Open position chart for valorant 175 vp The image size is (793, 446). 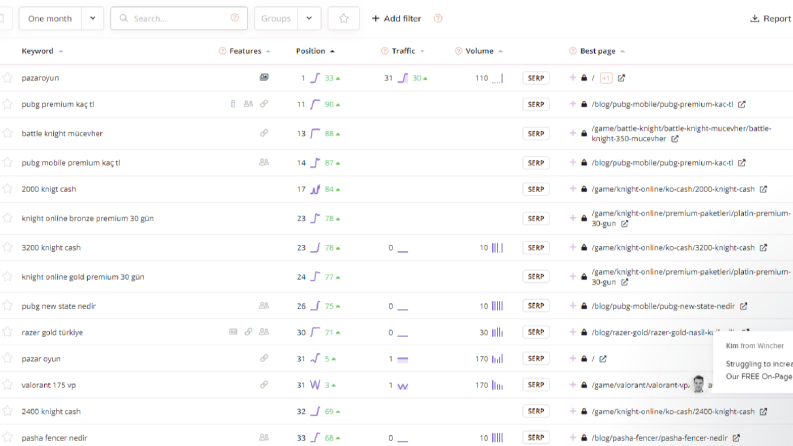click(315, 385)
